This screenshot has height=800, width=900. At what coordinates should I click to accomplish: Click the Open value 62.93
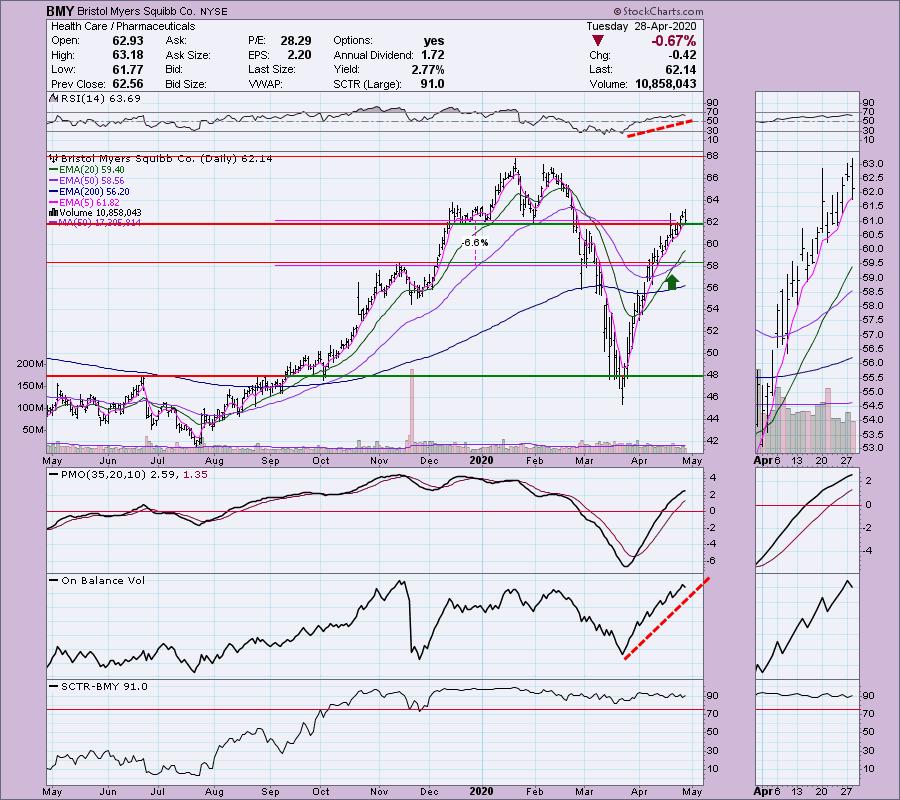[127, 41]
